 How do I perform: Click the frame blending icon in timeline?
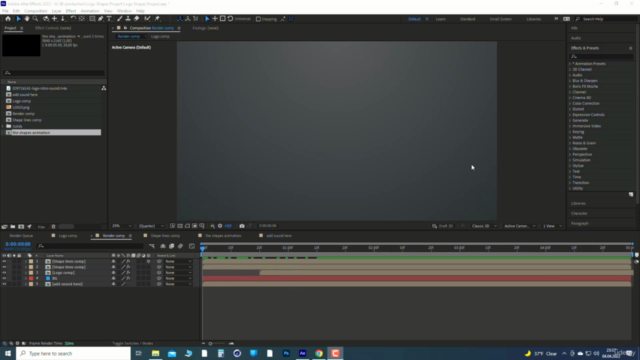171,246
